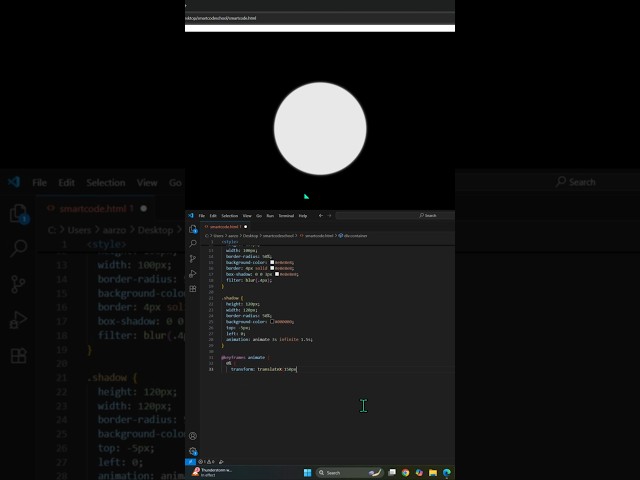Click the background-color swatch on line 15
Screen dimensions: 640x480
click(272, 262)
